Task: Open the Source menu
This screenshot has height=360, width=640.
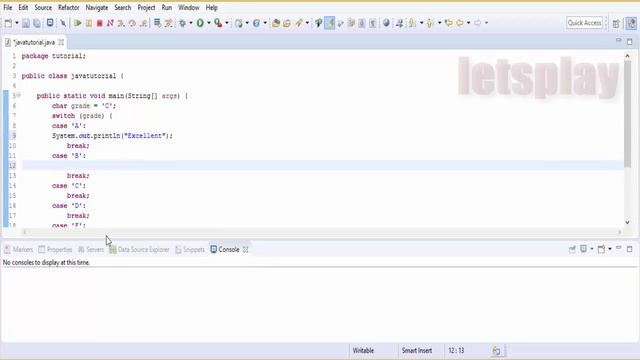Action: [43, 8]
